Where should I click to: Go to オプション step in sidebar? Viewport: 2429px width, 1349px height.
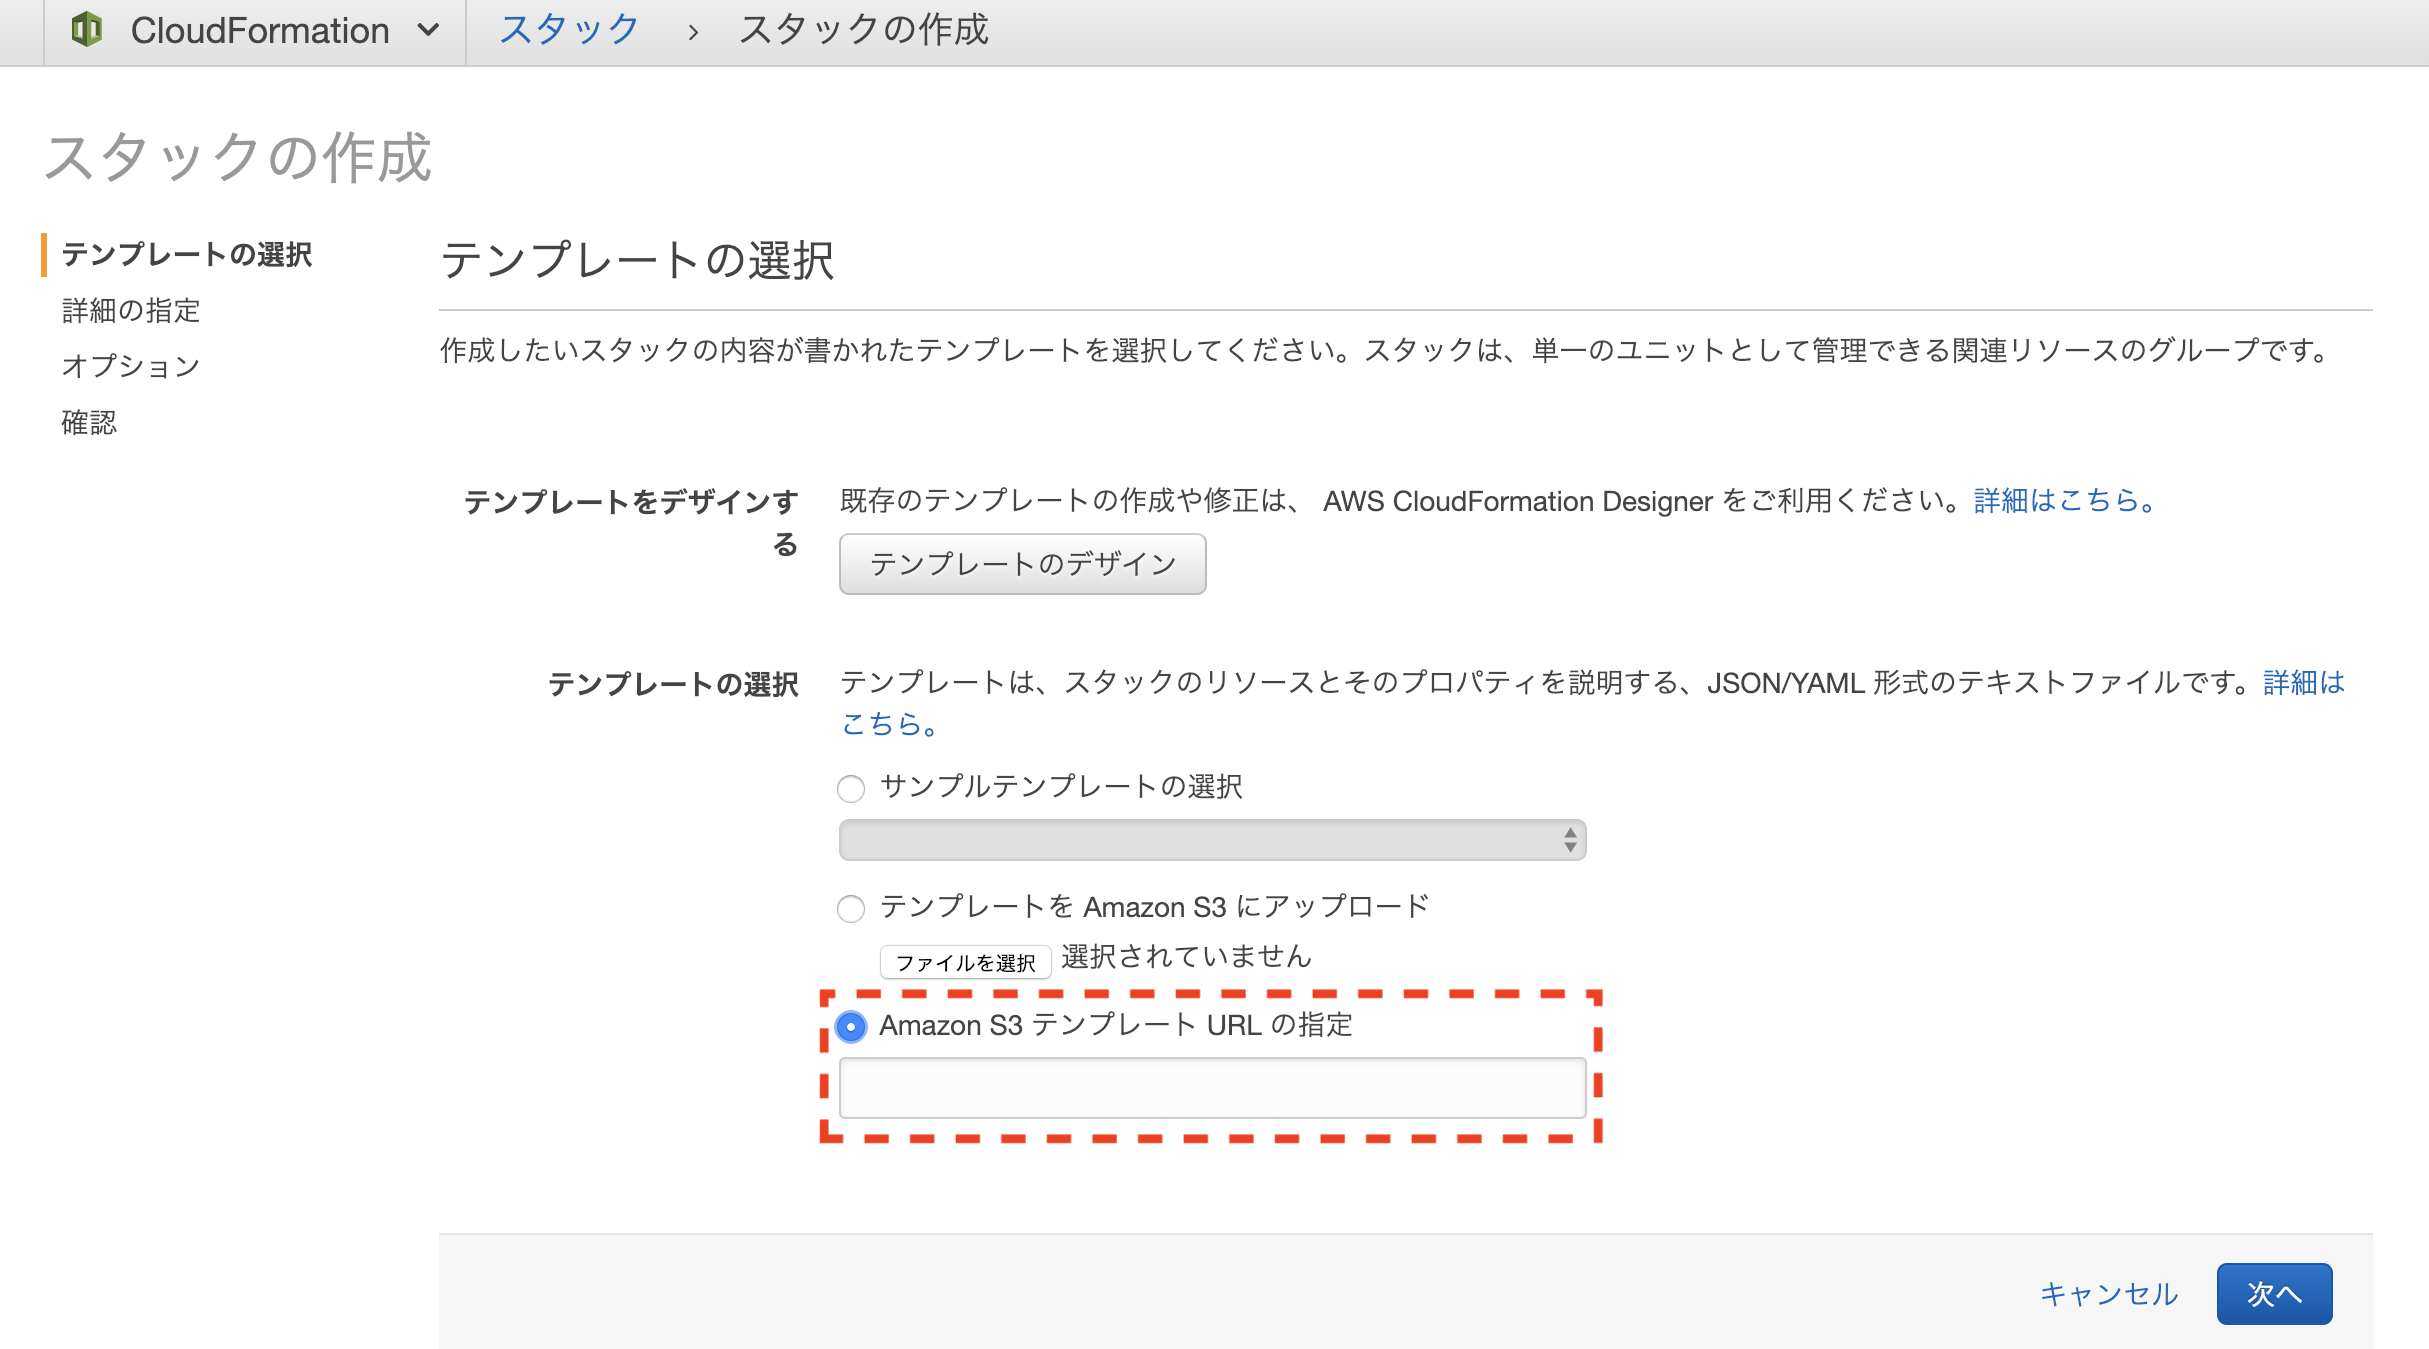click(x=131, y=366)
